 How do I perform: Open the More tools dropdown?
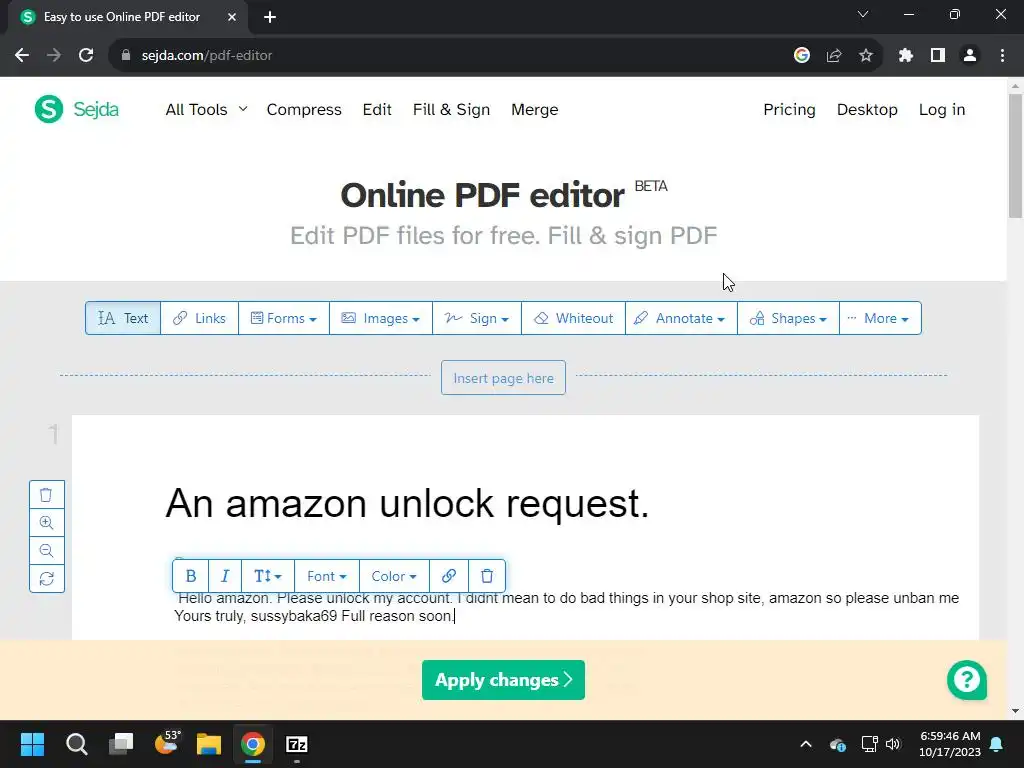[x=880, y=318]
